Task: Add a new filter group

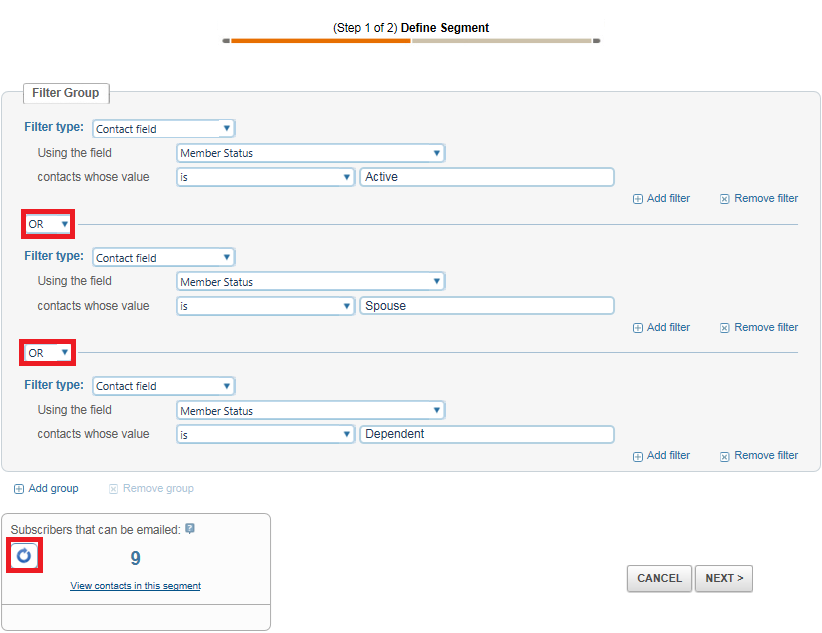Action: (x=46, y=488)
